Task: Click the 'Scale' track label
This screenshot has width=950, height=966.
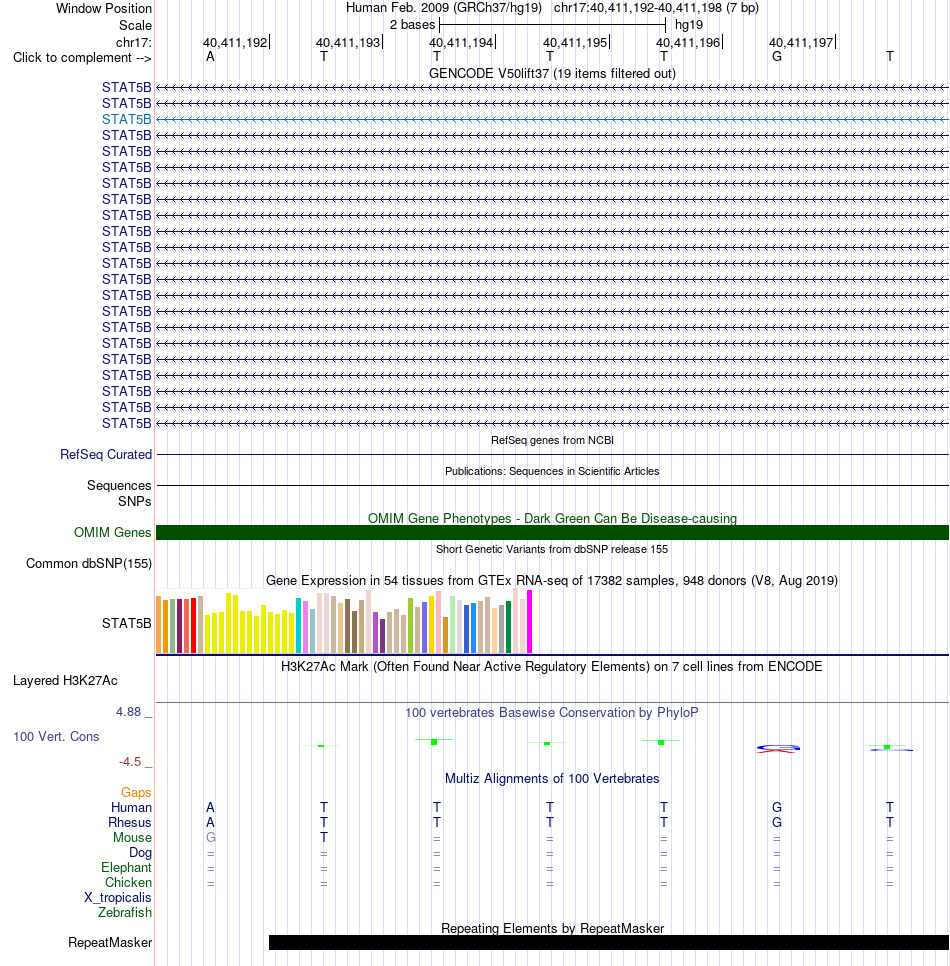Action: point(136,25)
